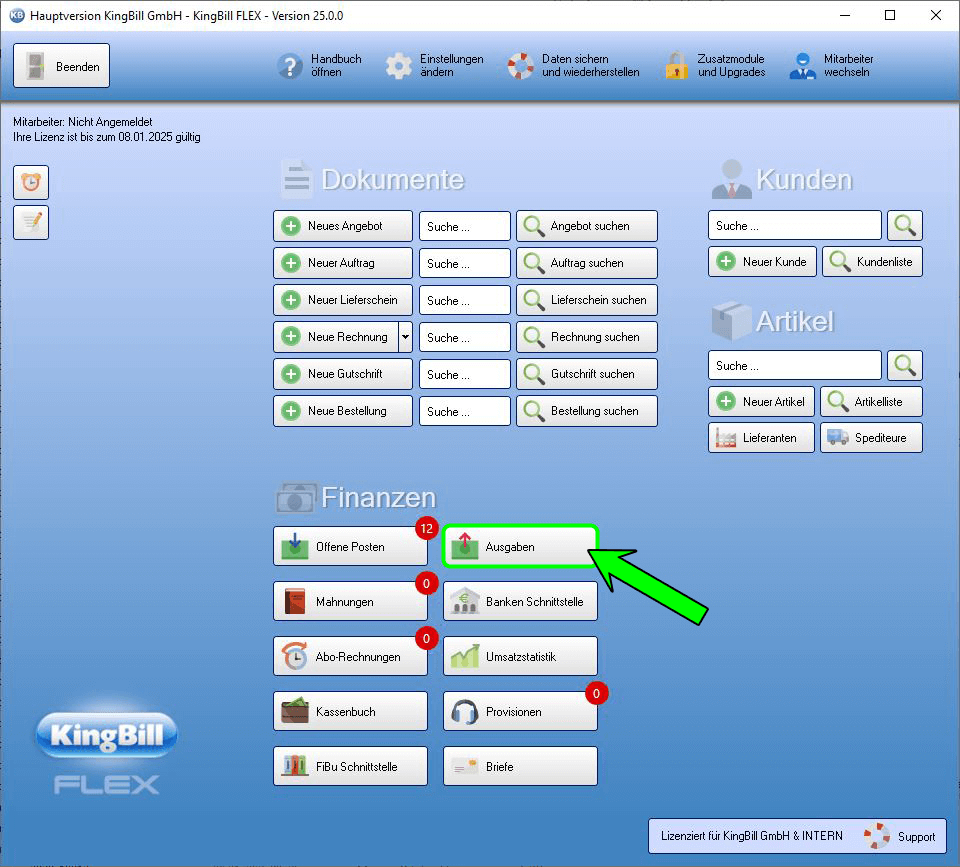
Task: Click the Beenden exit button
Action: (61, 66)
